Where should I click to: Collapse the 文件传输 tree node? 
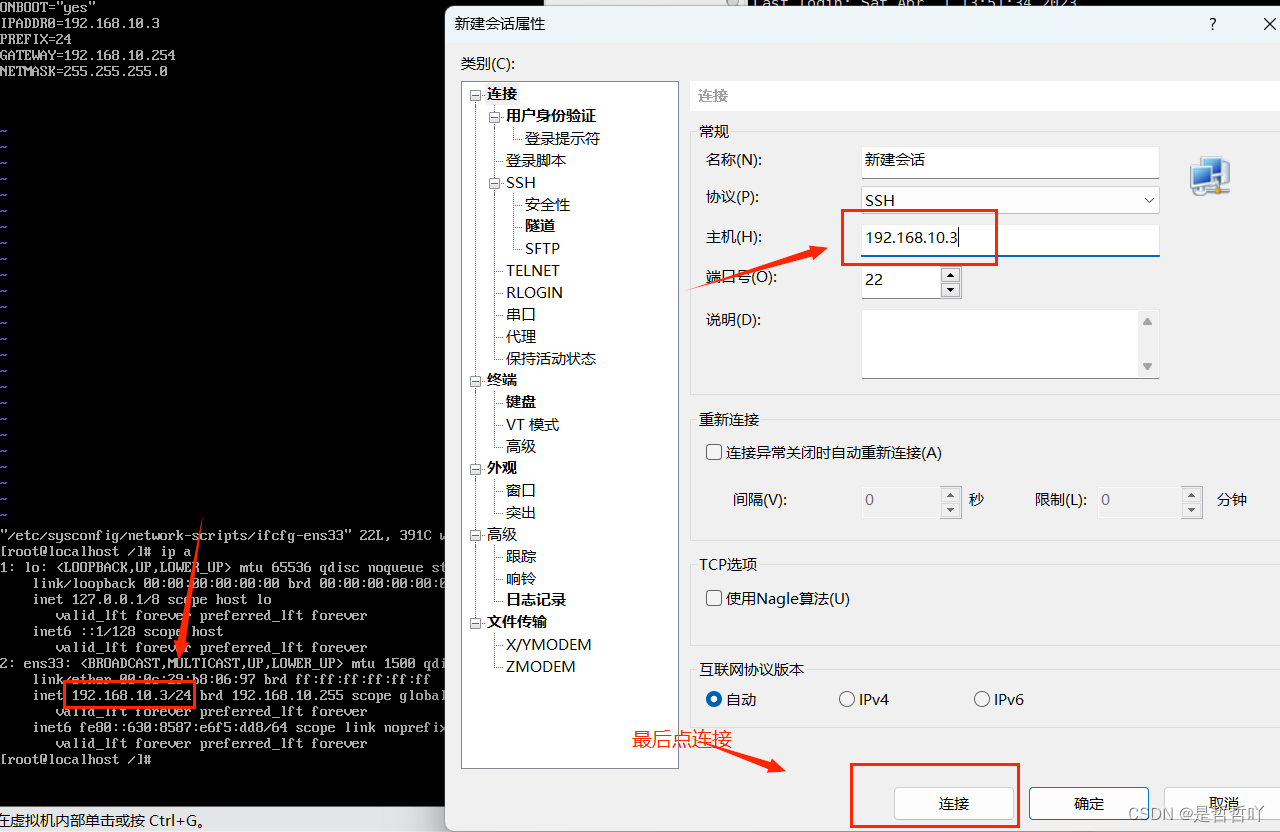coord(476,622)
